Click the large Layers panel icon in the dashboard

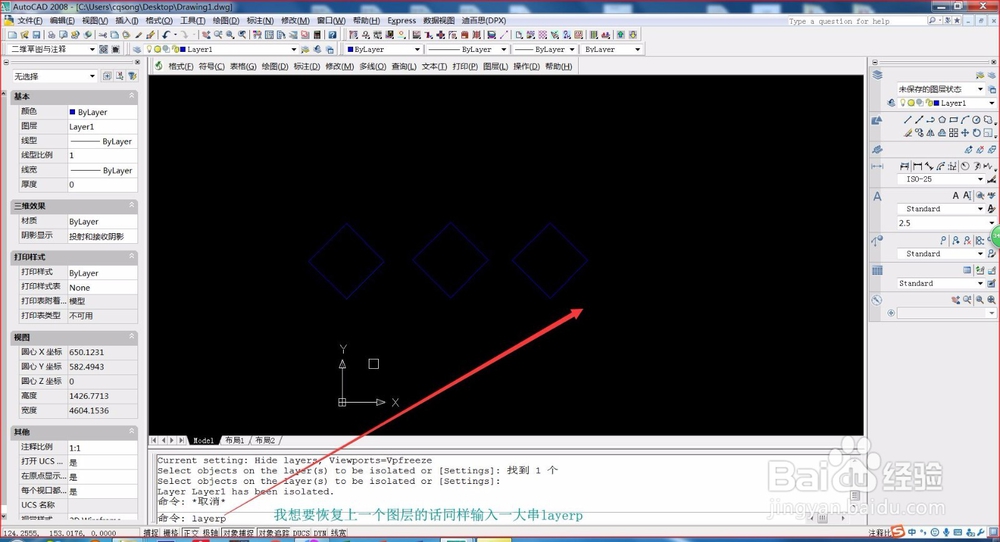(x=878, y=75)
